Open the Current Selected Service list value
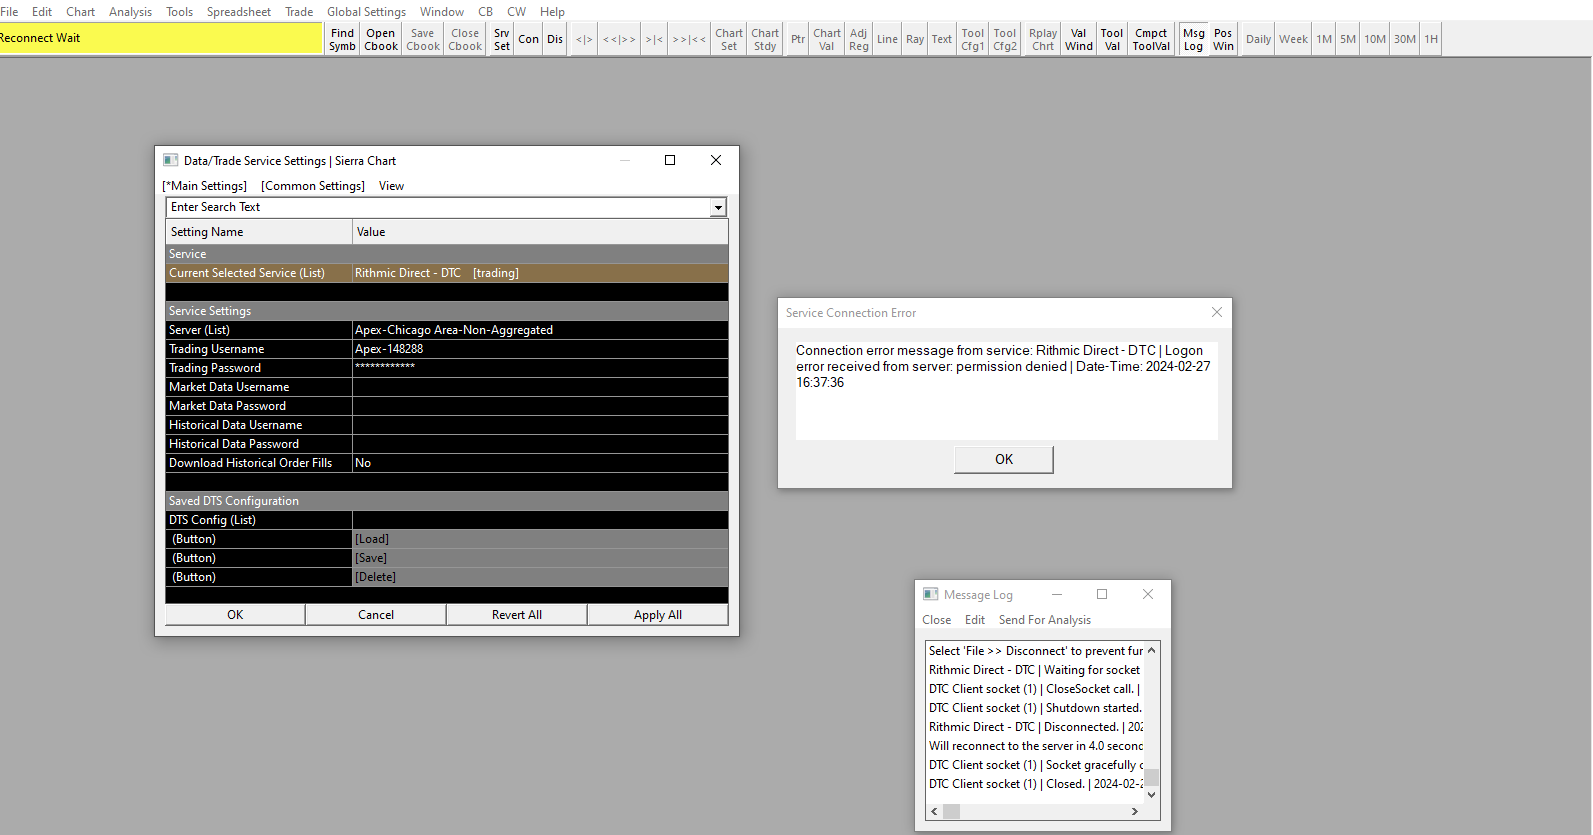 540,273
